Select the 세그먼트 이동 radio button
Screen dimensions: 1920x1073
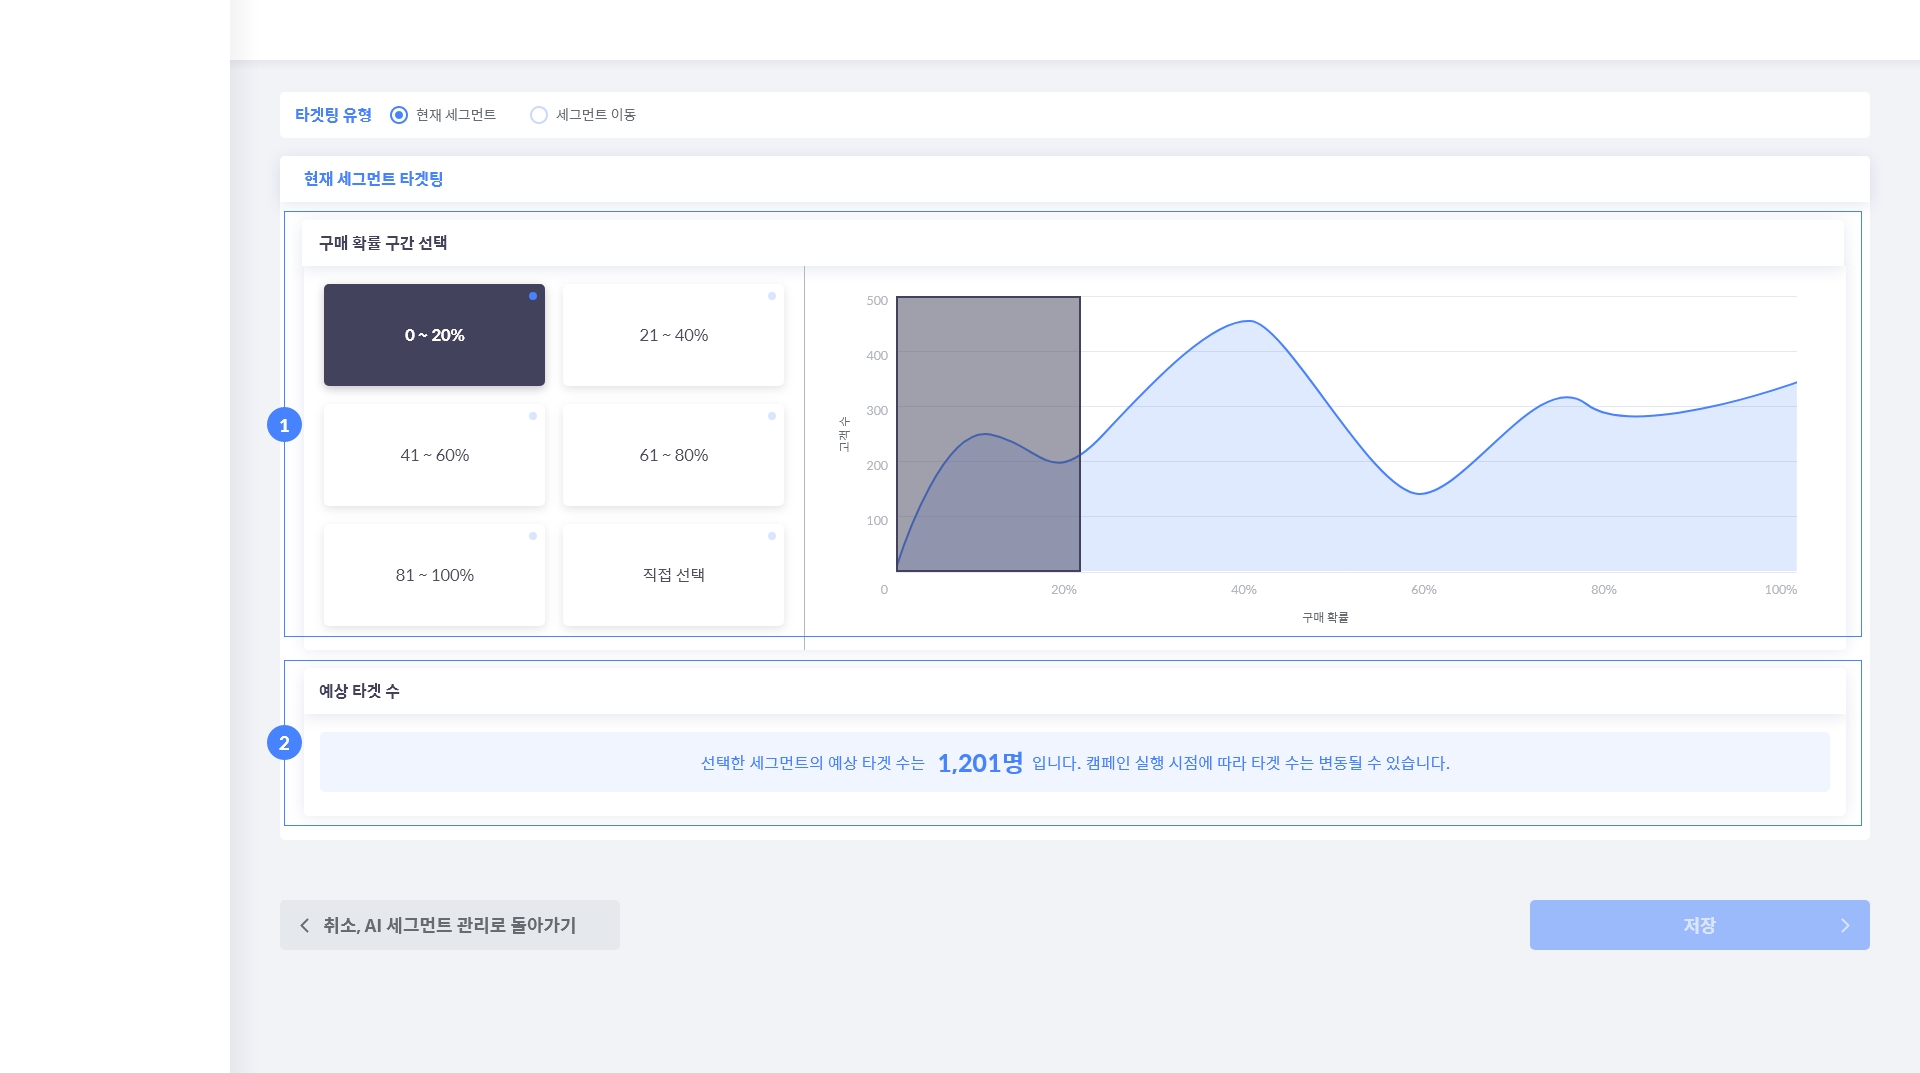coord(539,115)
